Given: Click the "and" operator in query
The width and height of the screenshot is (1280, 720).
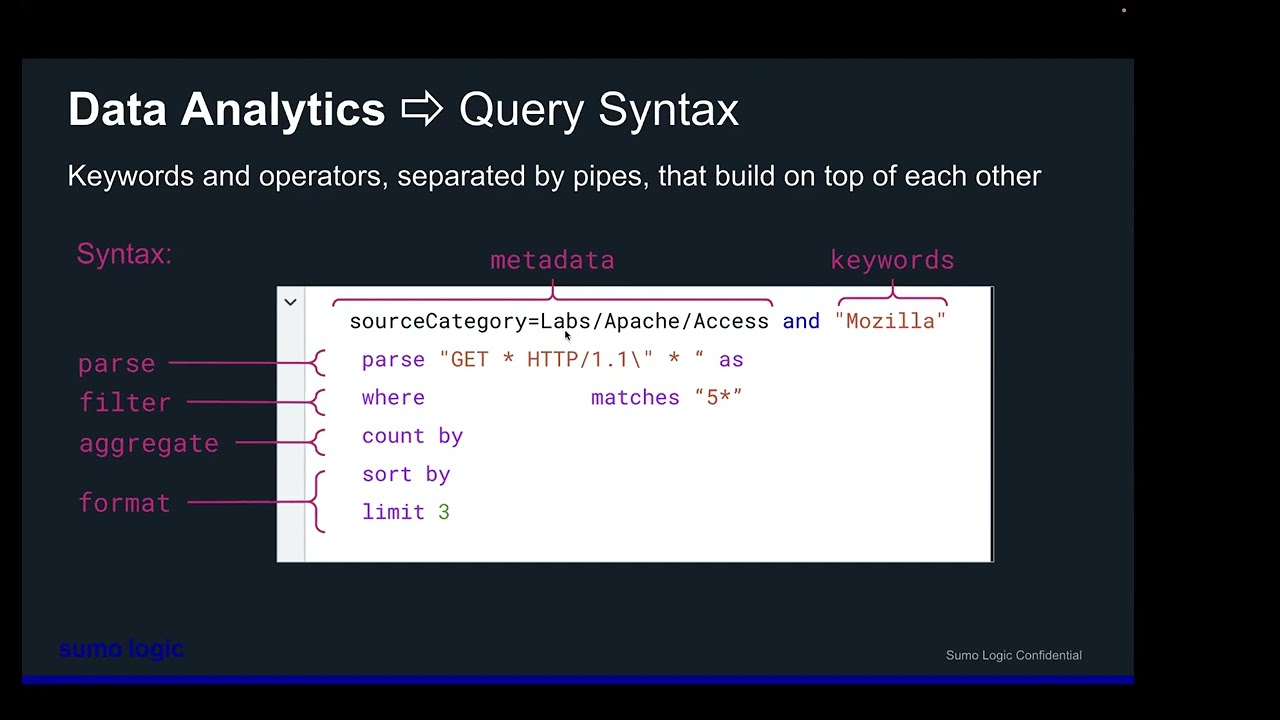Looking at the screenshot, I should click(801, 321).
